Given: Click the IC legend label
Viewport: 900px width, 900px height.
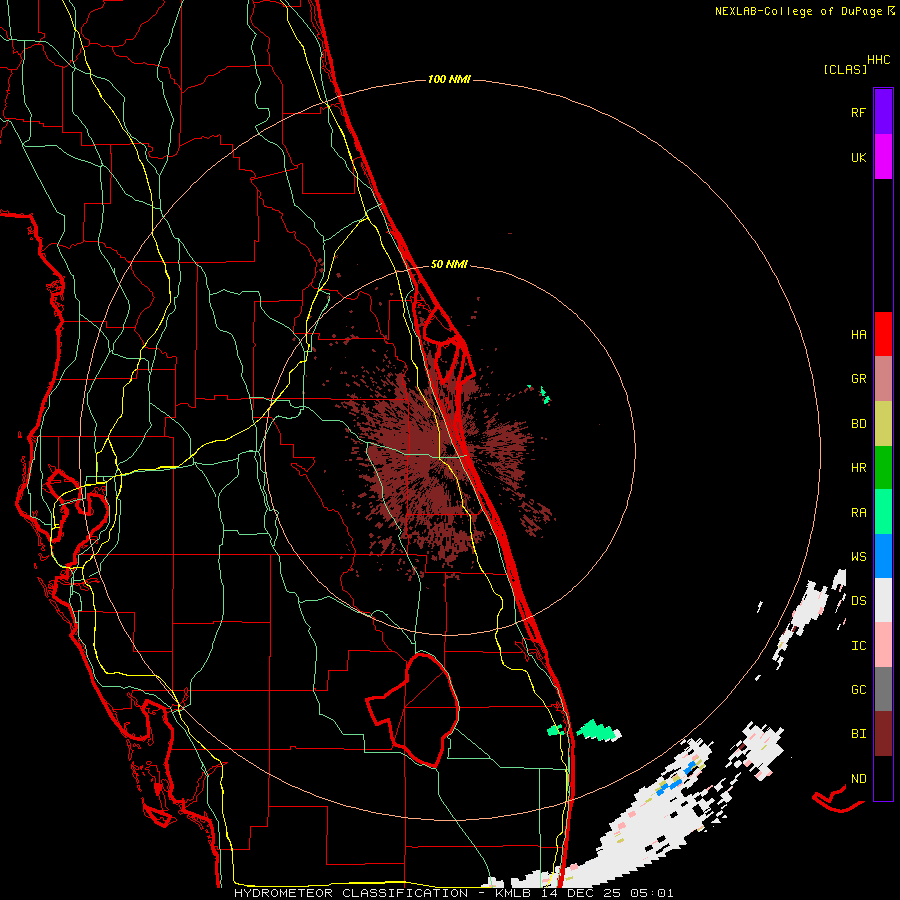Looking at the screenshot, I should tap(858, 646).
